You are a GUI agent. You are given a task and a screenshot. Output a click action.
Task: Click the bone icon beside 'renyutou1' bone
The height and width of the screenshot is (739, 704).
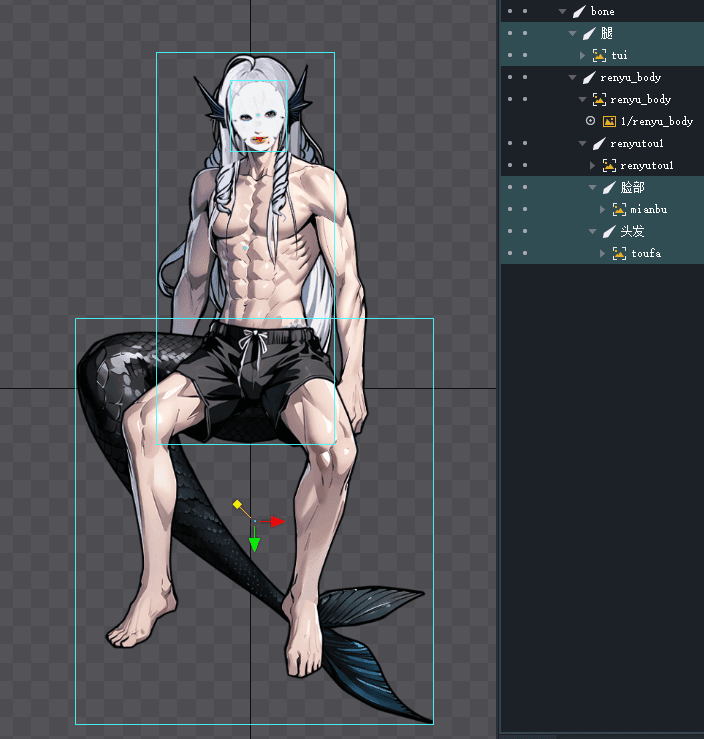[598, 143]
